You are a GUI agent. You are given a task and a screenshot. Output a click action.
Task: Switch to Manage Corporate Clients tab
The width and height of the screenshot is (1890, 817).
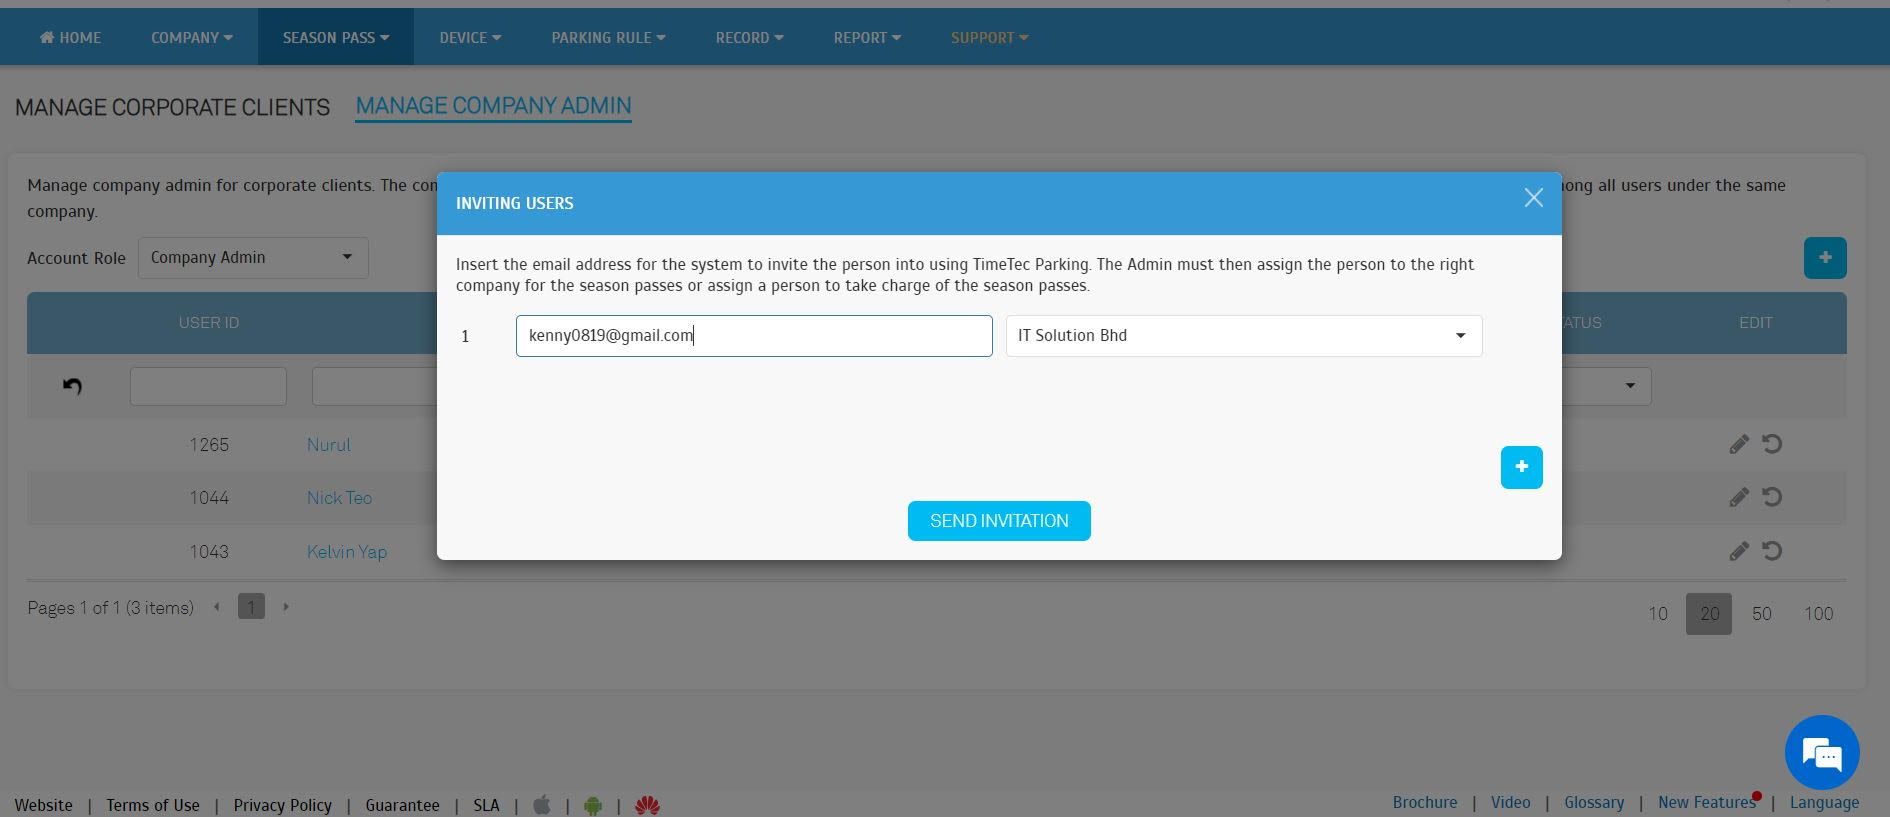coord(172,107)
